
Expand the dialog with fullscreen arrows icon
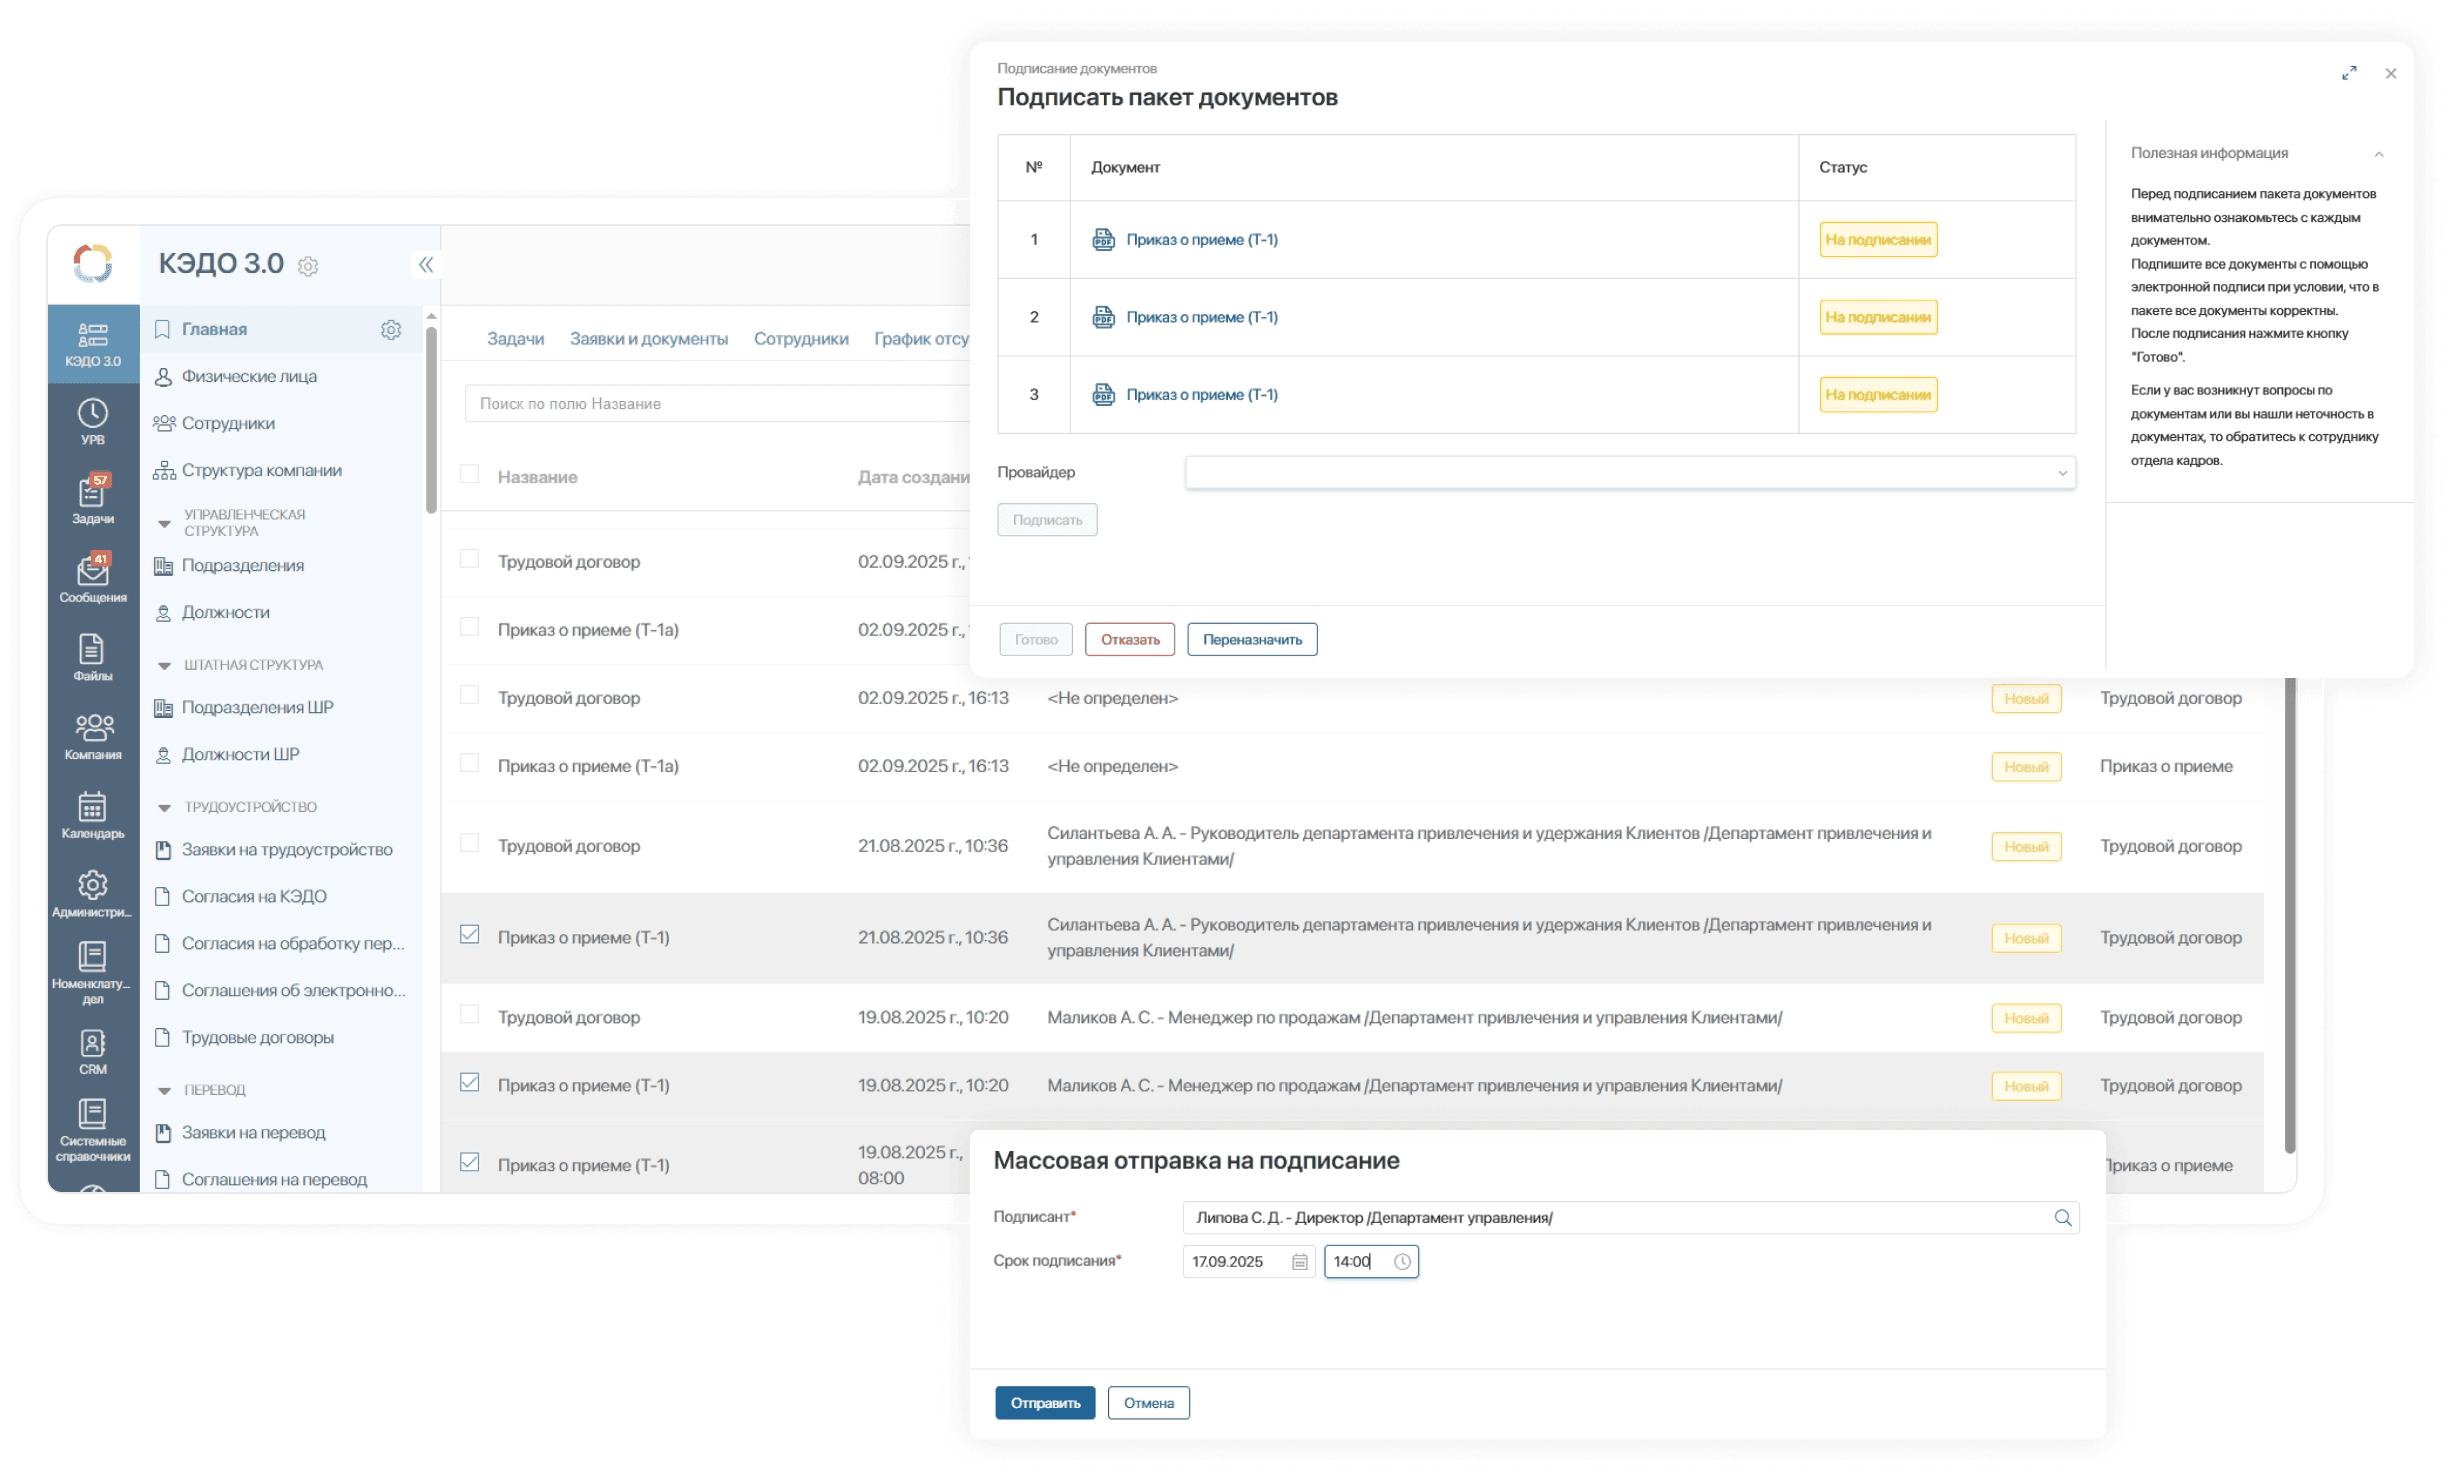tap(2349, 73)
